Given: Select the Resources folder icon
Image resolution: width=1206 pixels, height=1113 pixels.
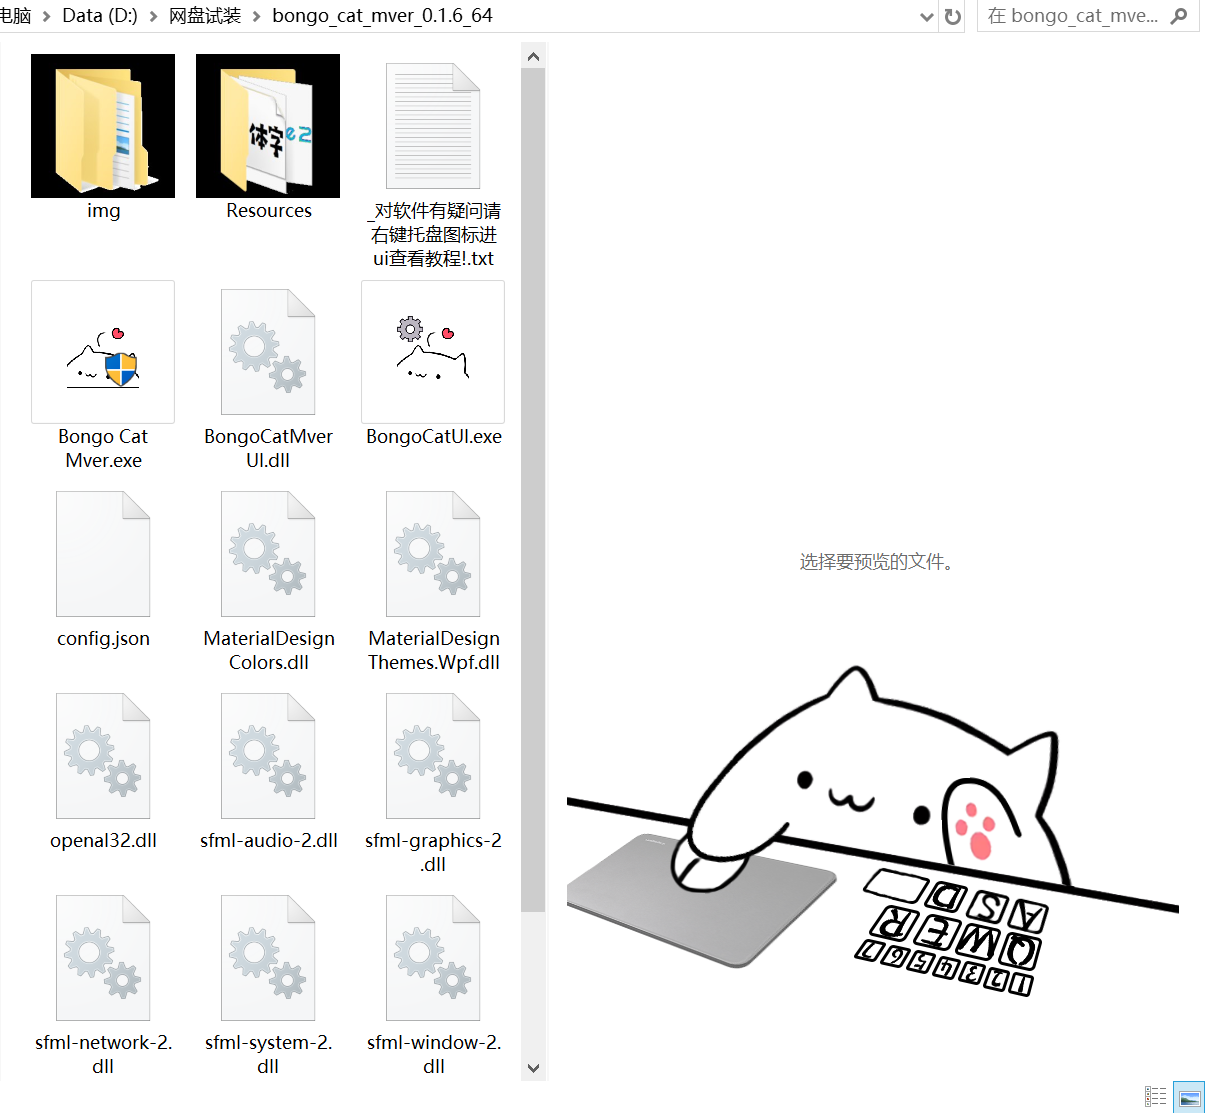Looking at the screenshot, I should (268, 126).
